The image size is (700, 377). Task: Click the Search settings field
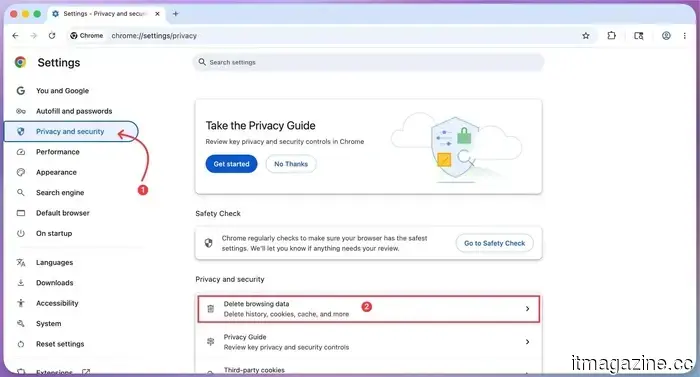point(369,62)
